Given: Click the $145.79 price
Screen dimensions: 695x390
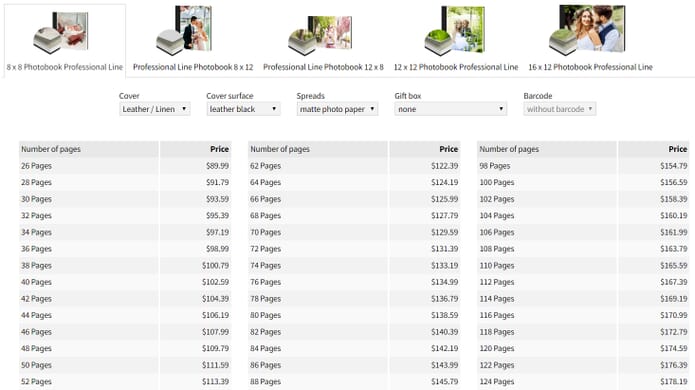Looking at the screenshot, I should (445, 382).
